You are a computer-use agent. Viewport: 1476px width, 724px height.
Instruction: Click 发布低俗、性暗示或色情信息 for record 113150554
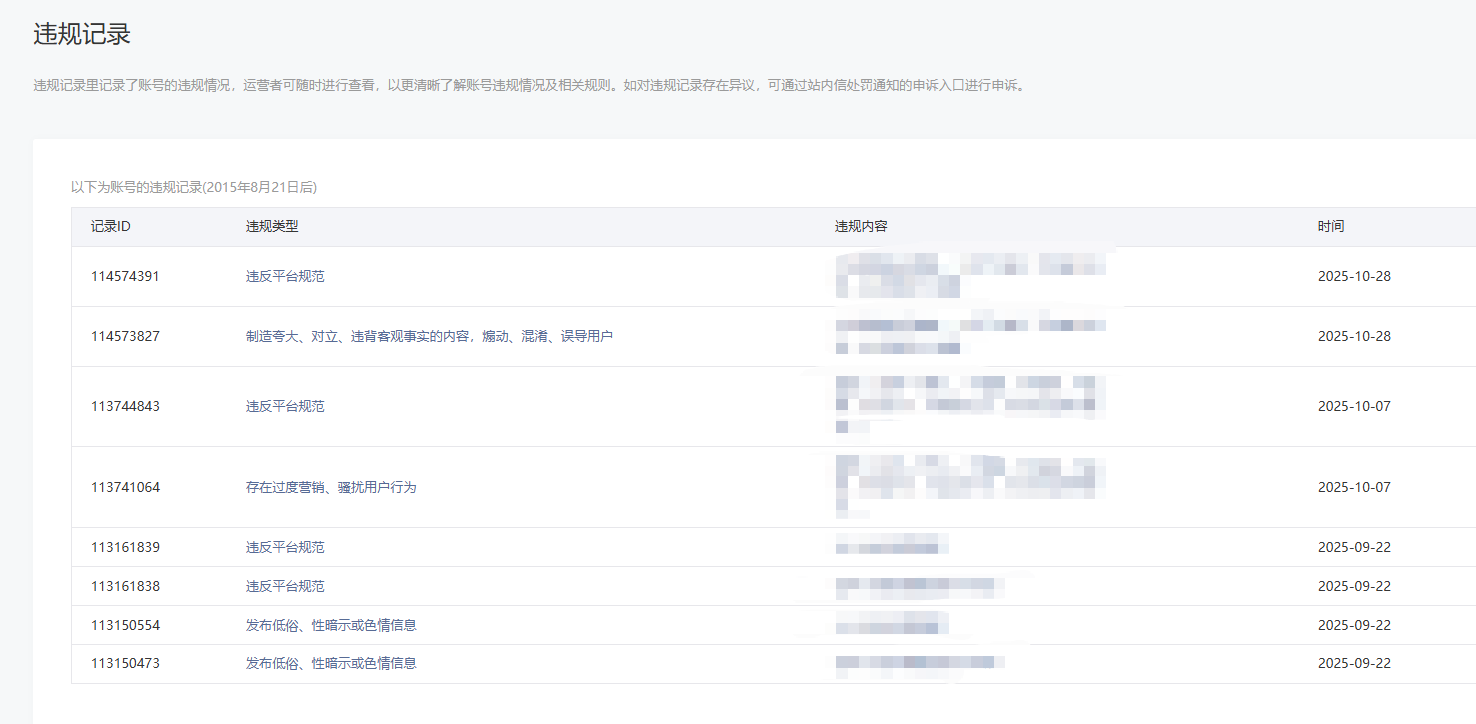coord(331,625)
